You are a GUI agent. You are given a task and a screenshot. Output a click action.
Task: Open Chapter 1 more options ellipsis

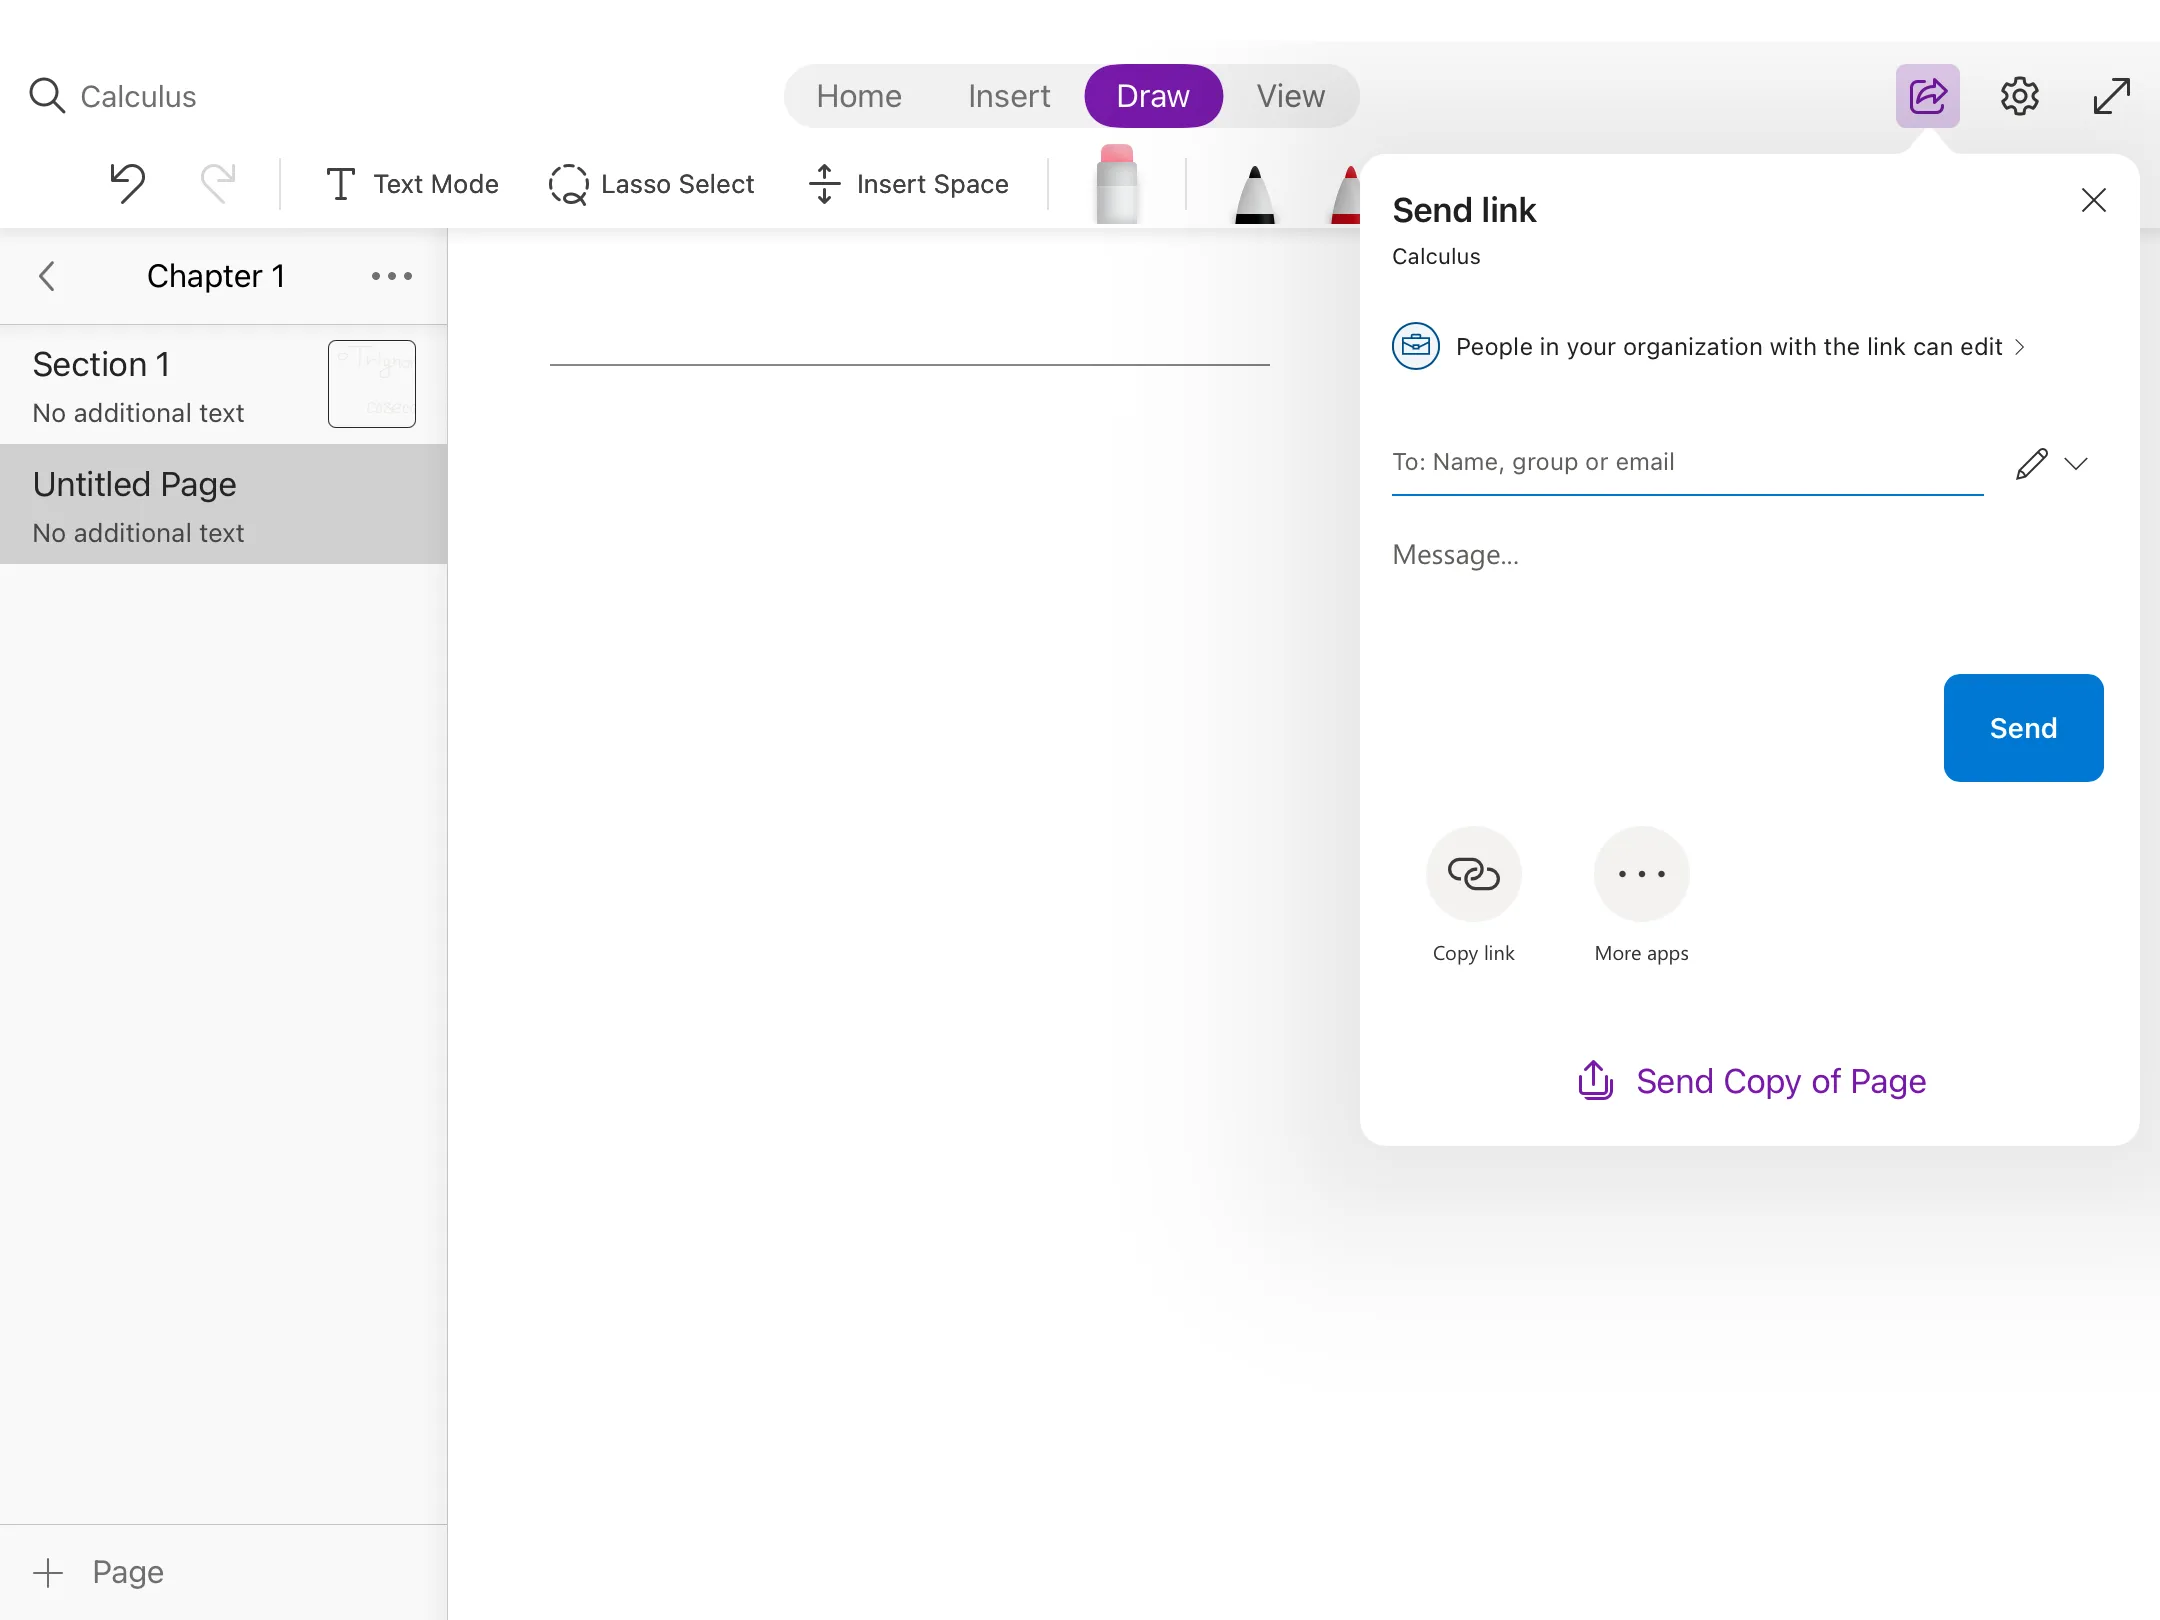tap(391, 276)
